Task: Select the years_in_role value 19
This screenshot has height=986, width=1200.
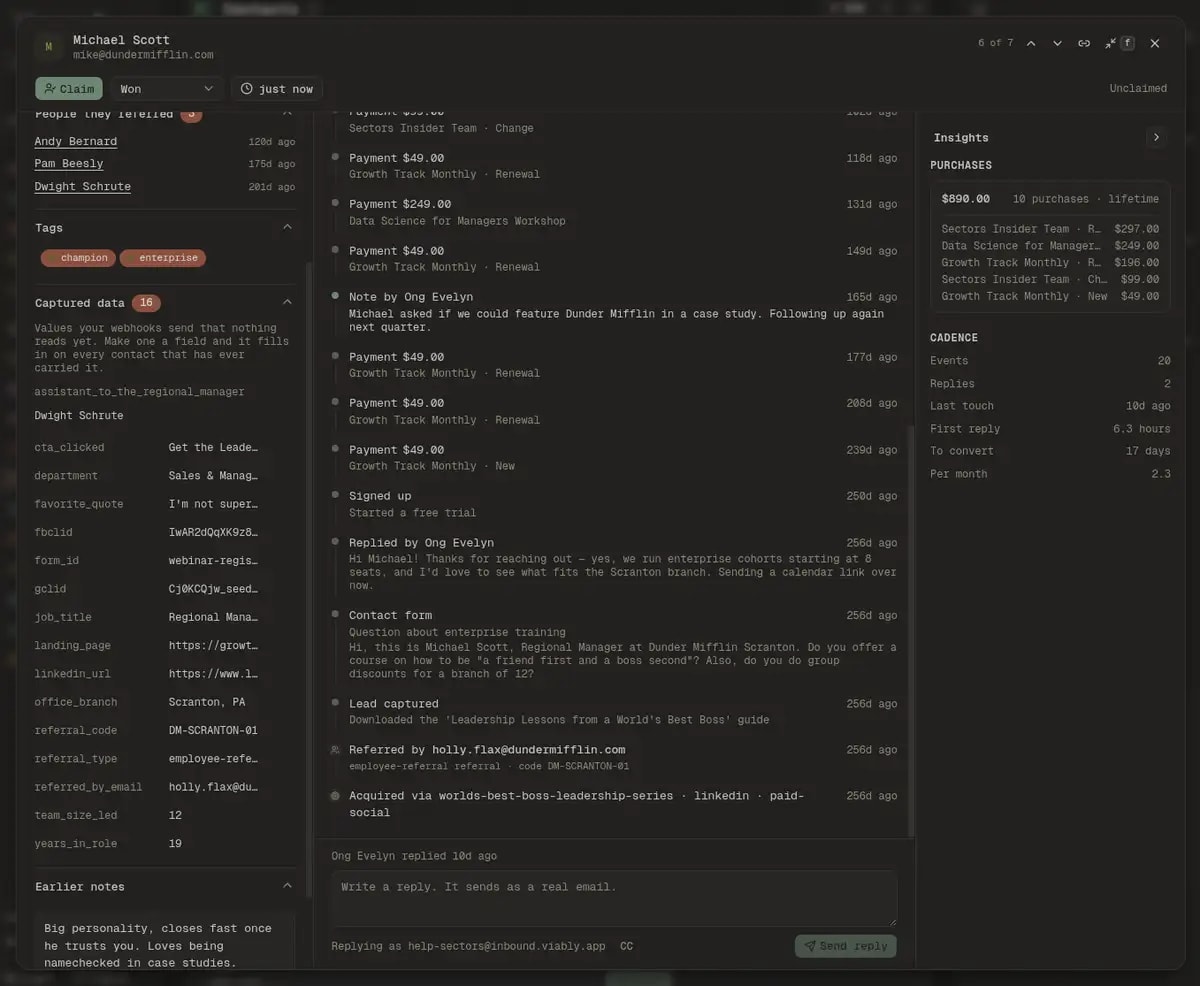Action: coord(175,844)
